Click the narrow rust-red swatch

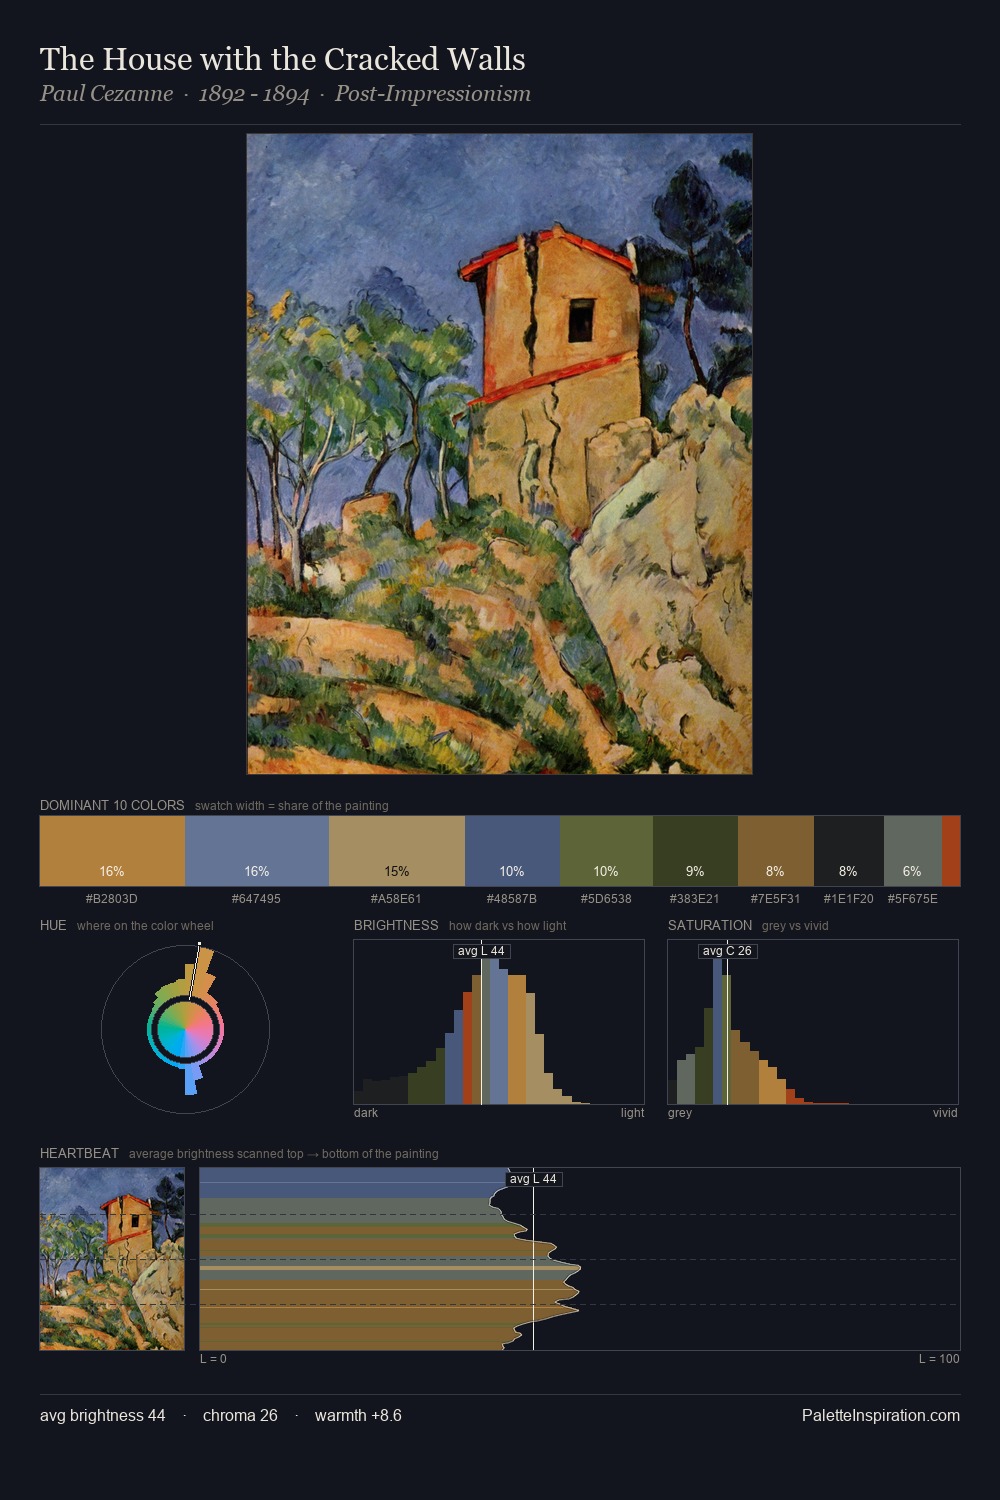point(951,851)
